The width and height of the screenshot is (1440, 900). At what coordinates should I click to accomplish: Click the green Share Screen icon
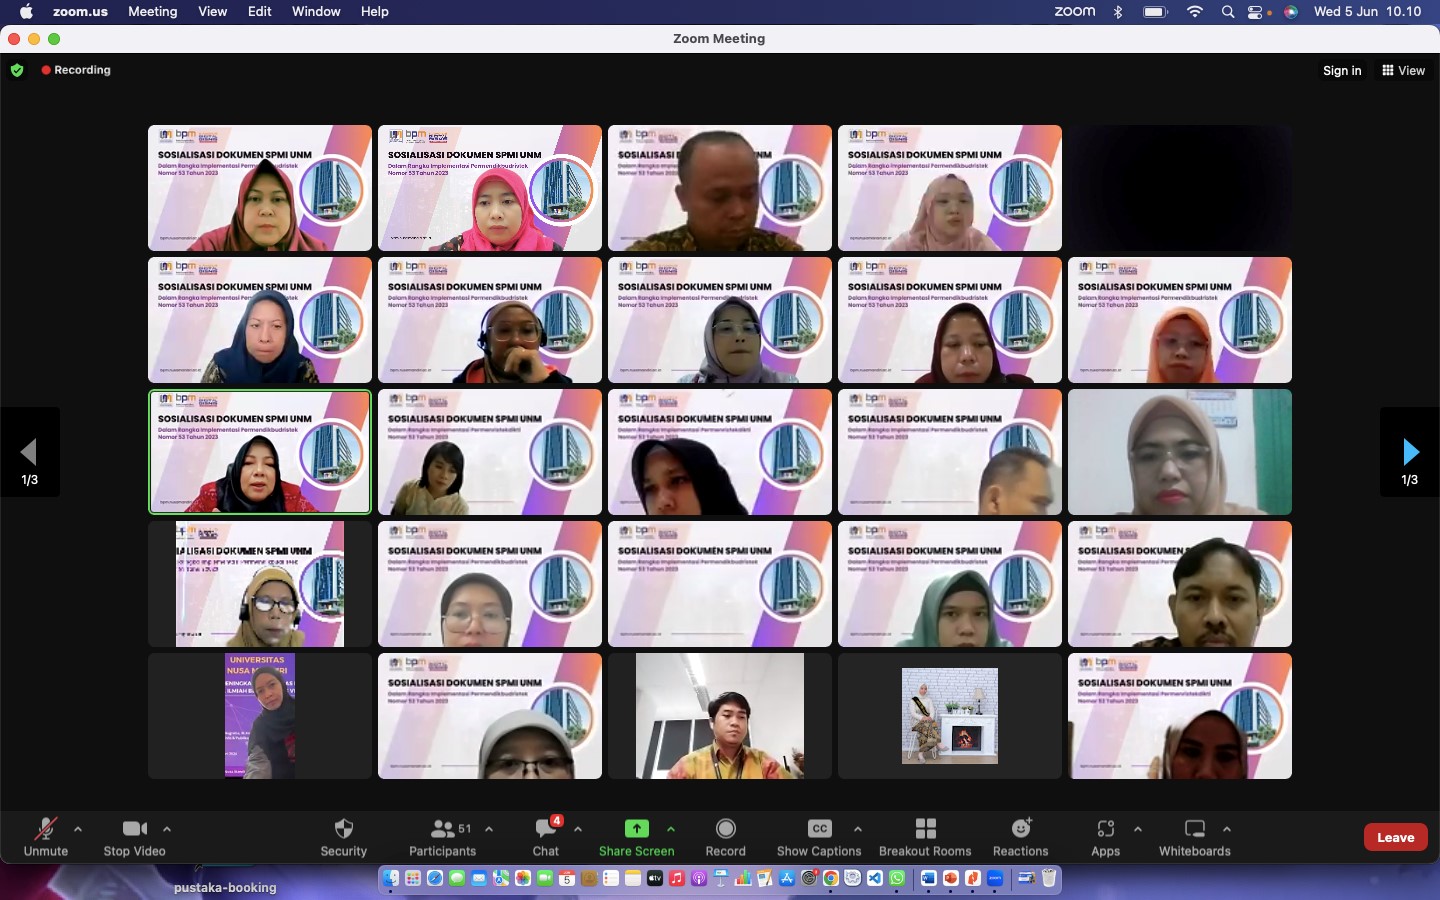point(636,829)
